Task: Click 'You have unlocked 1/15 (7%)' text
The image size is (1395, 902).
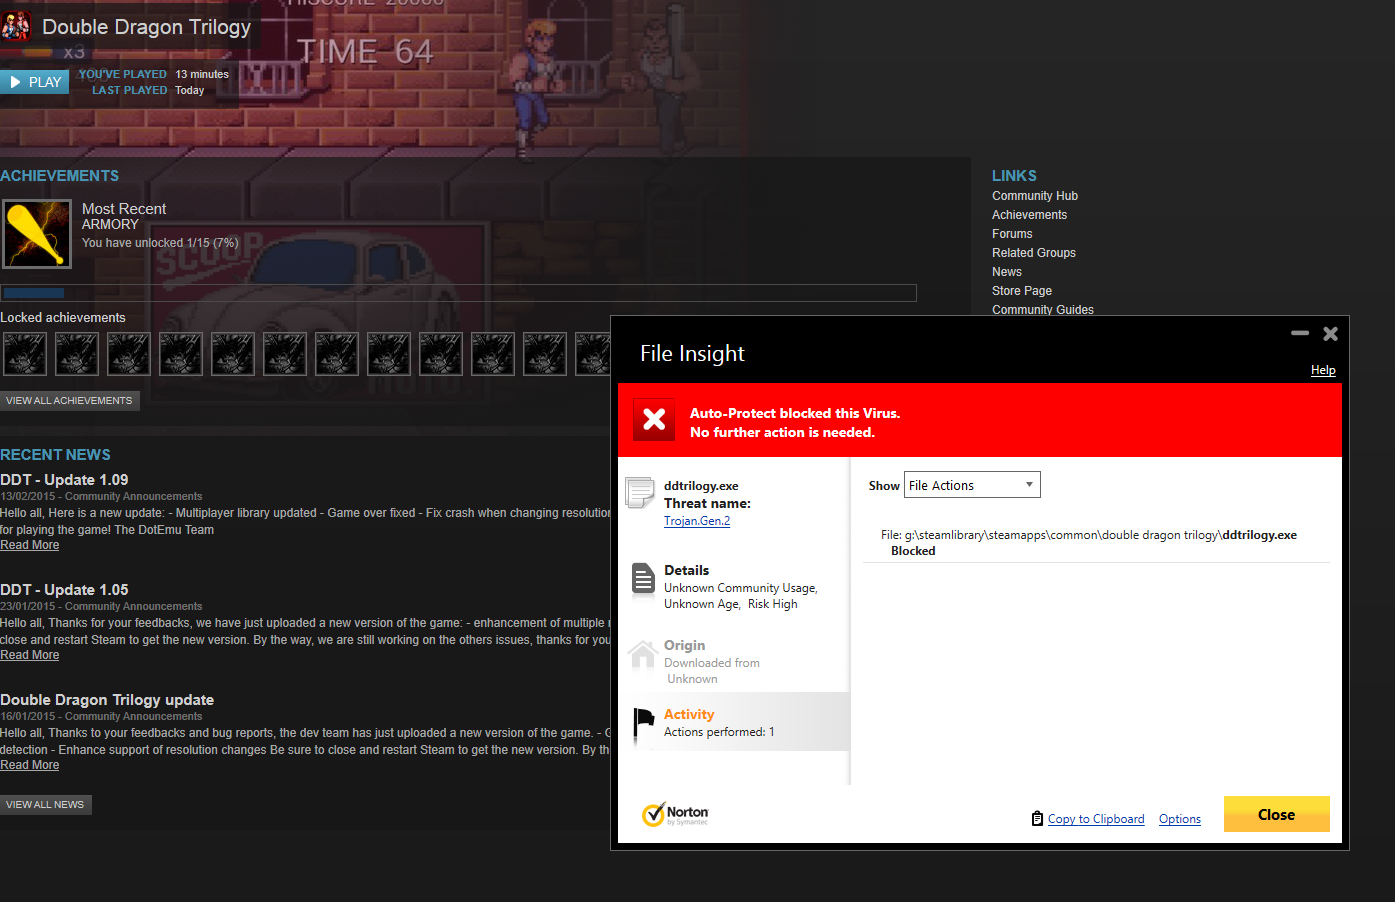Action: click(160, 243)
